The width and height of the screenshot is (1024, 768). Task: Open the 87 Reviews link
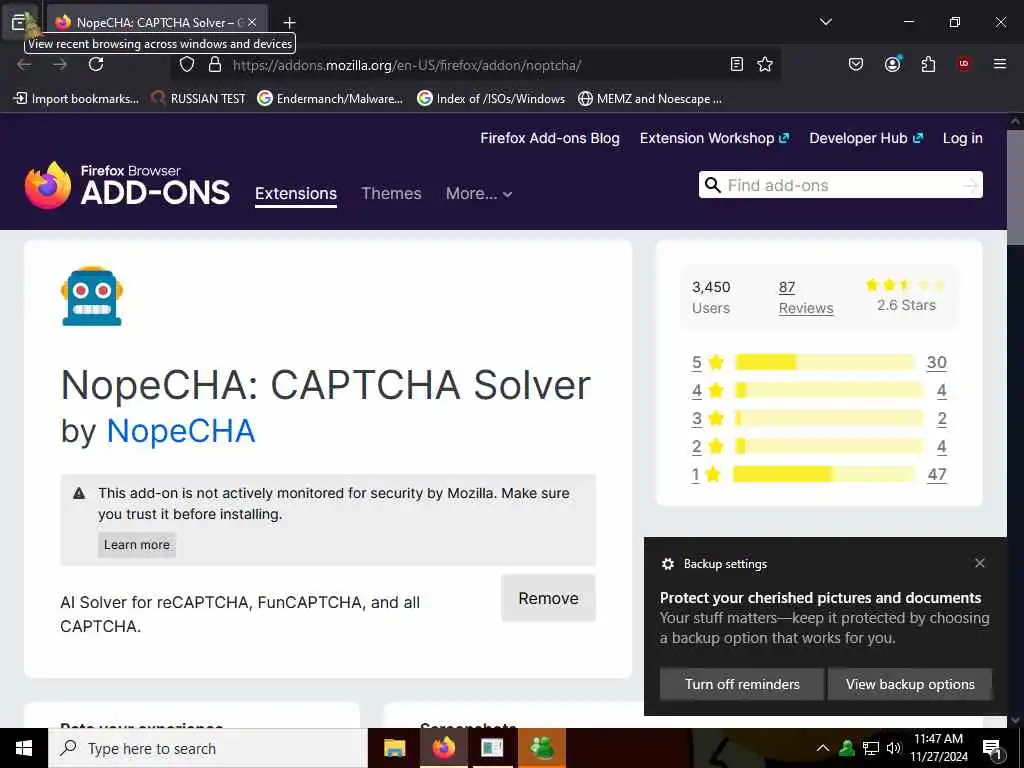(x=806, y=298)
